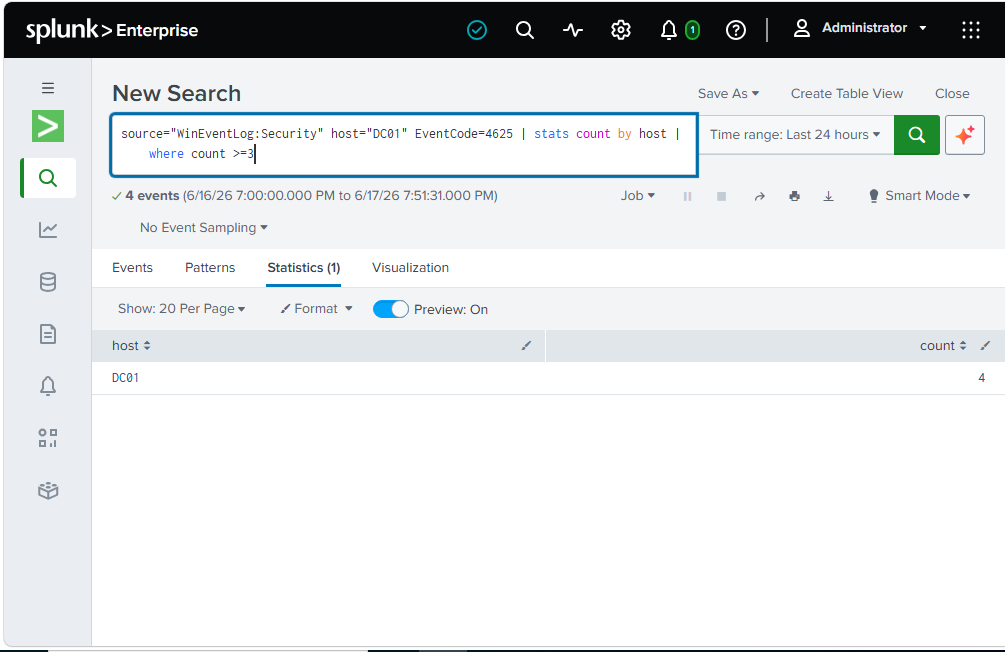
Task: Open the activity pulse icon
Action: (572, 29)
